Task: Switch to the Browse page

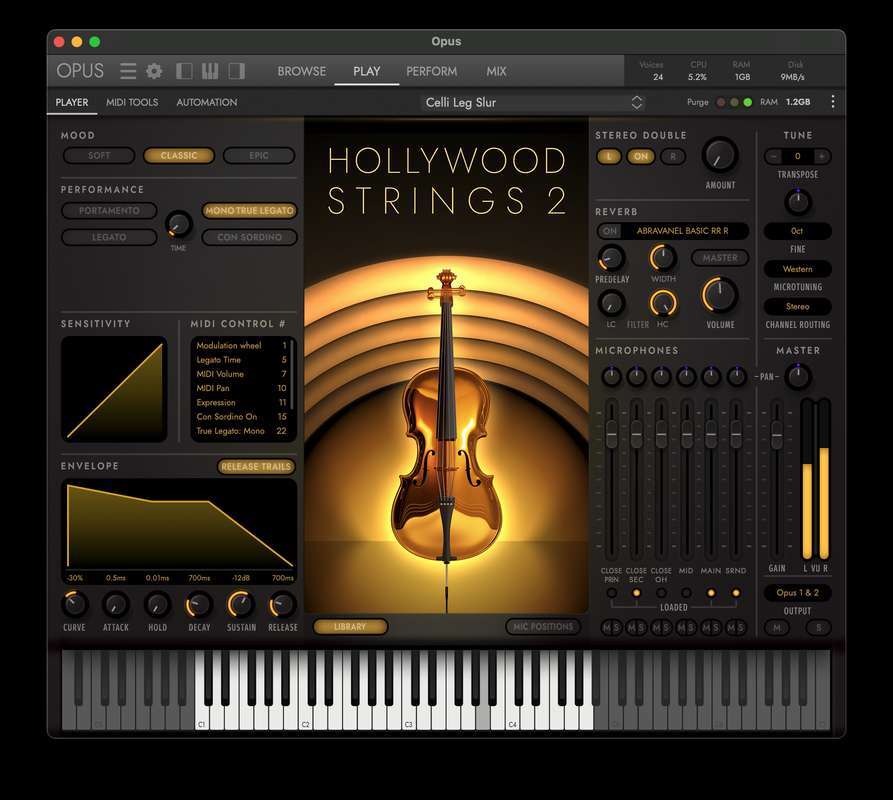Action: tap(302, 71)
